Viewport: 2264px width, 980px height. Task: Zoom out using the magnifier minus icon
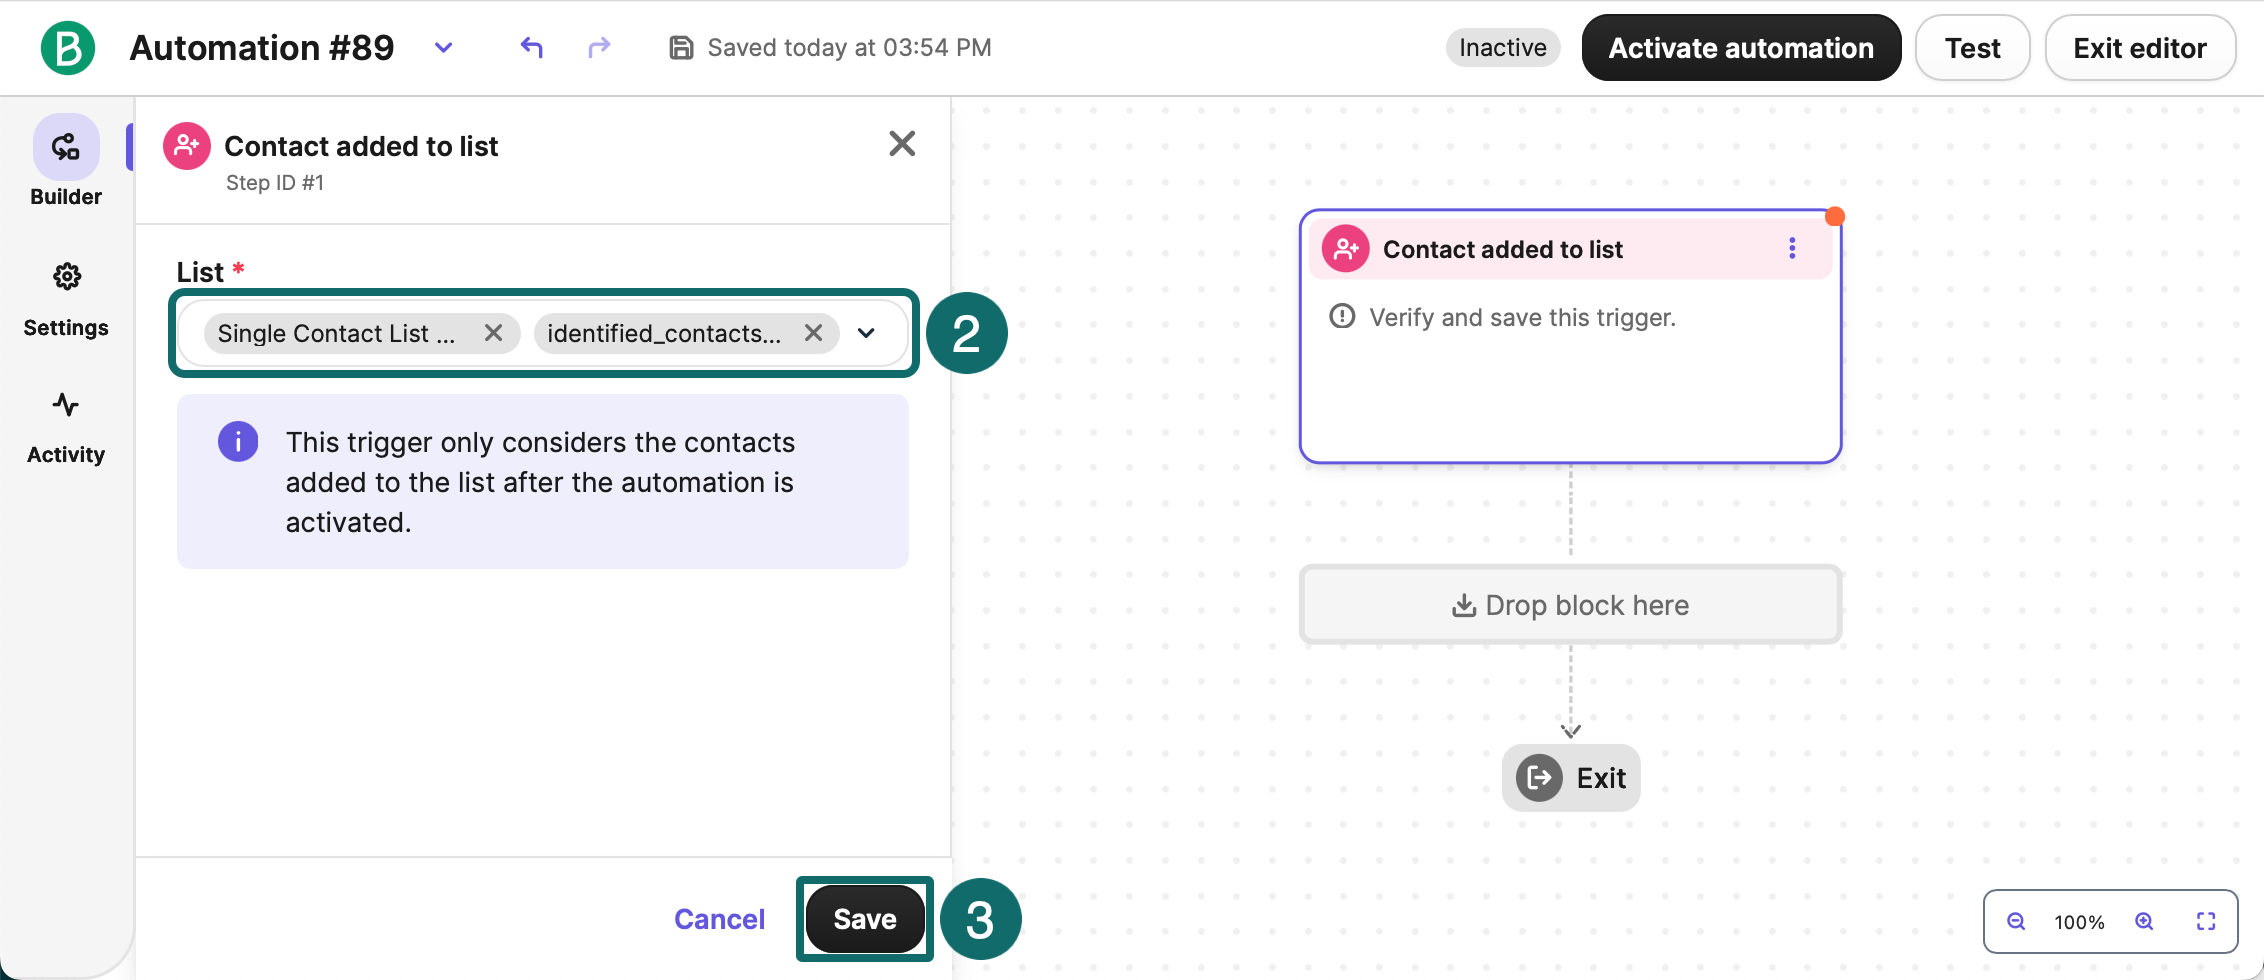coord(2016,921)
